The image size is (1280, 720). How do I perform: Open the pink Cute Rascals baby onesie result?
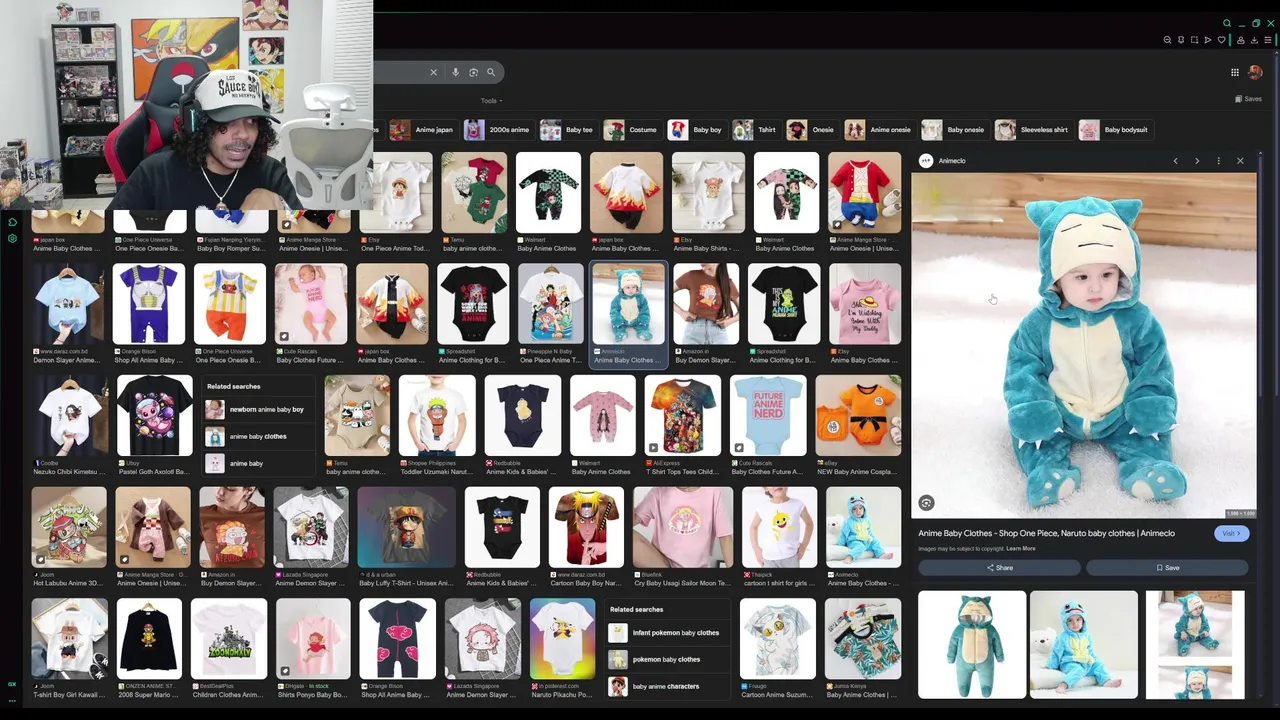[311, 305]
